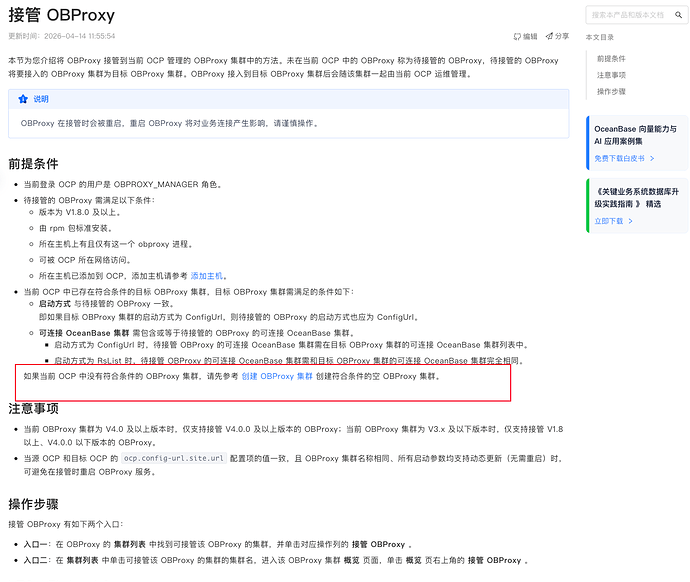This screenshot has height=582, width=690.
Task: Jump to 注意事项 in table of contents
Action: (611, 75)
